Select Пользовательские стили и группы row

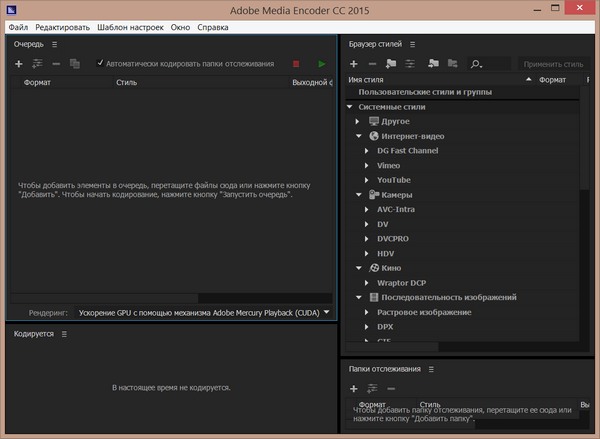(x=462, y=92)
